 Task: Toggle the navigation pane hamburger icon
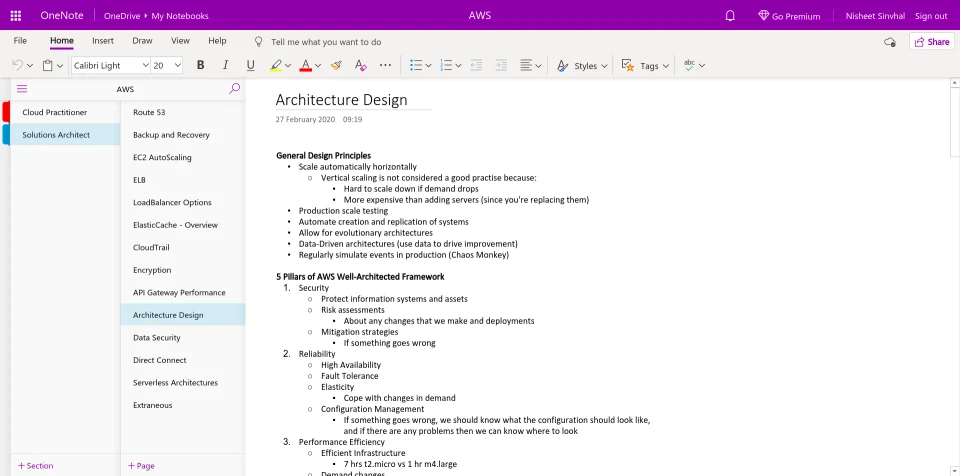point(22,89)
